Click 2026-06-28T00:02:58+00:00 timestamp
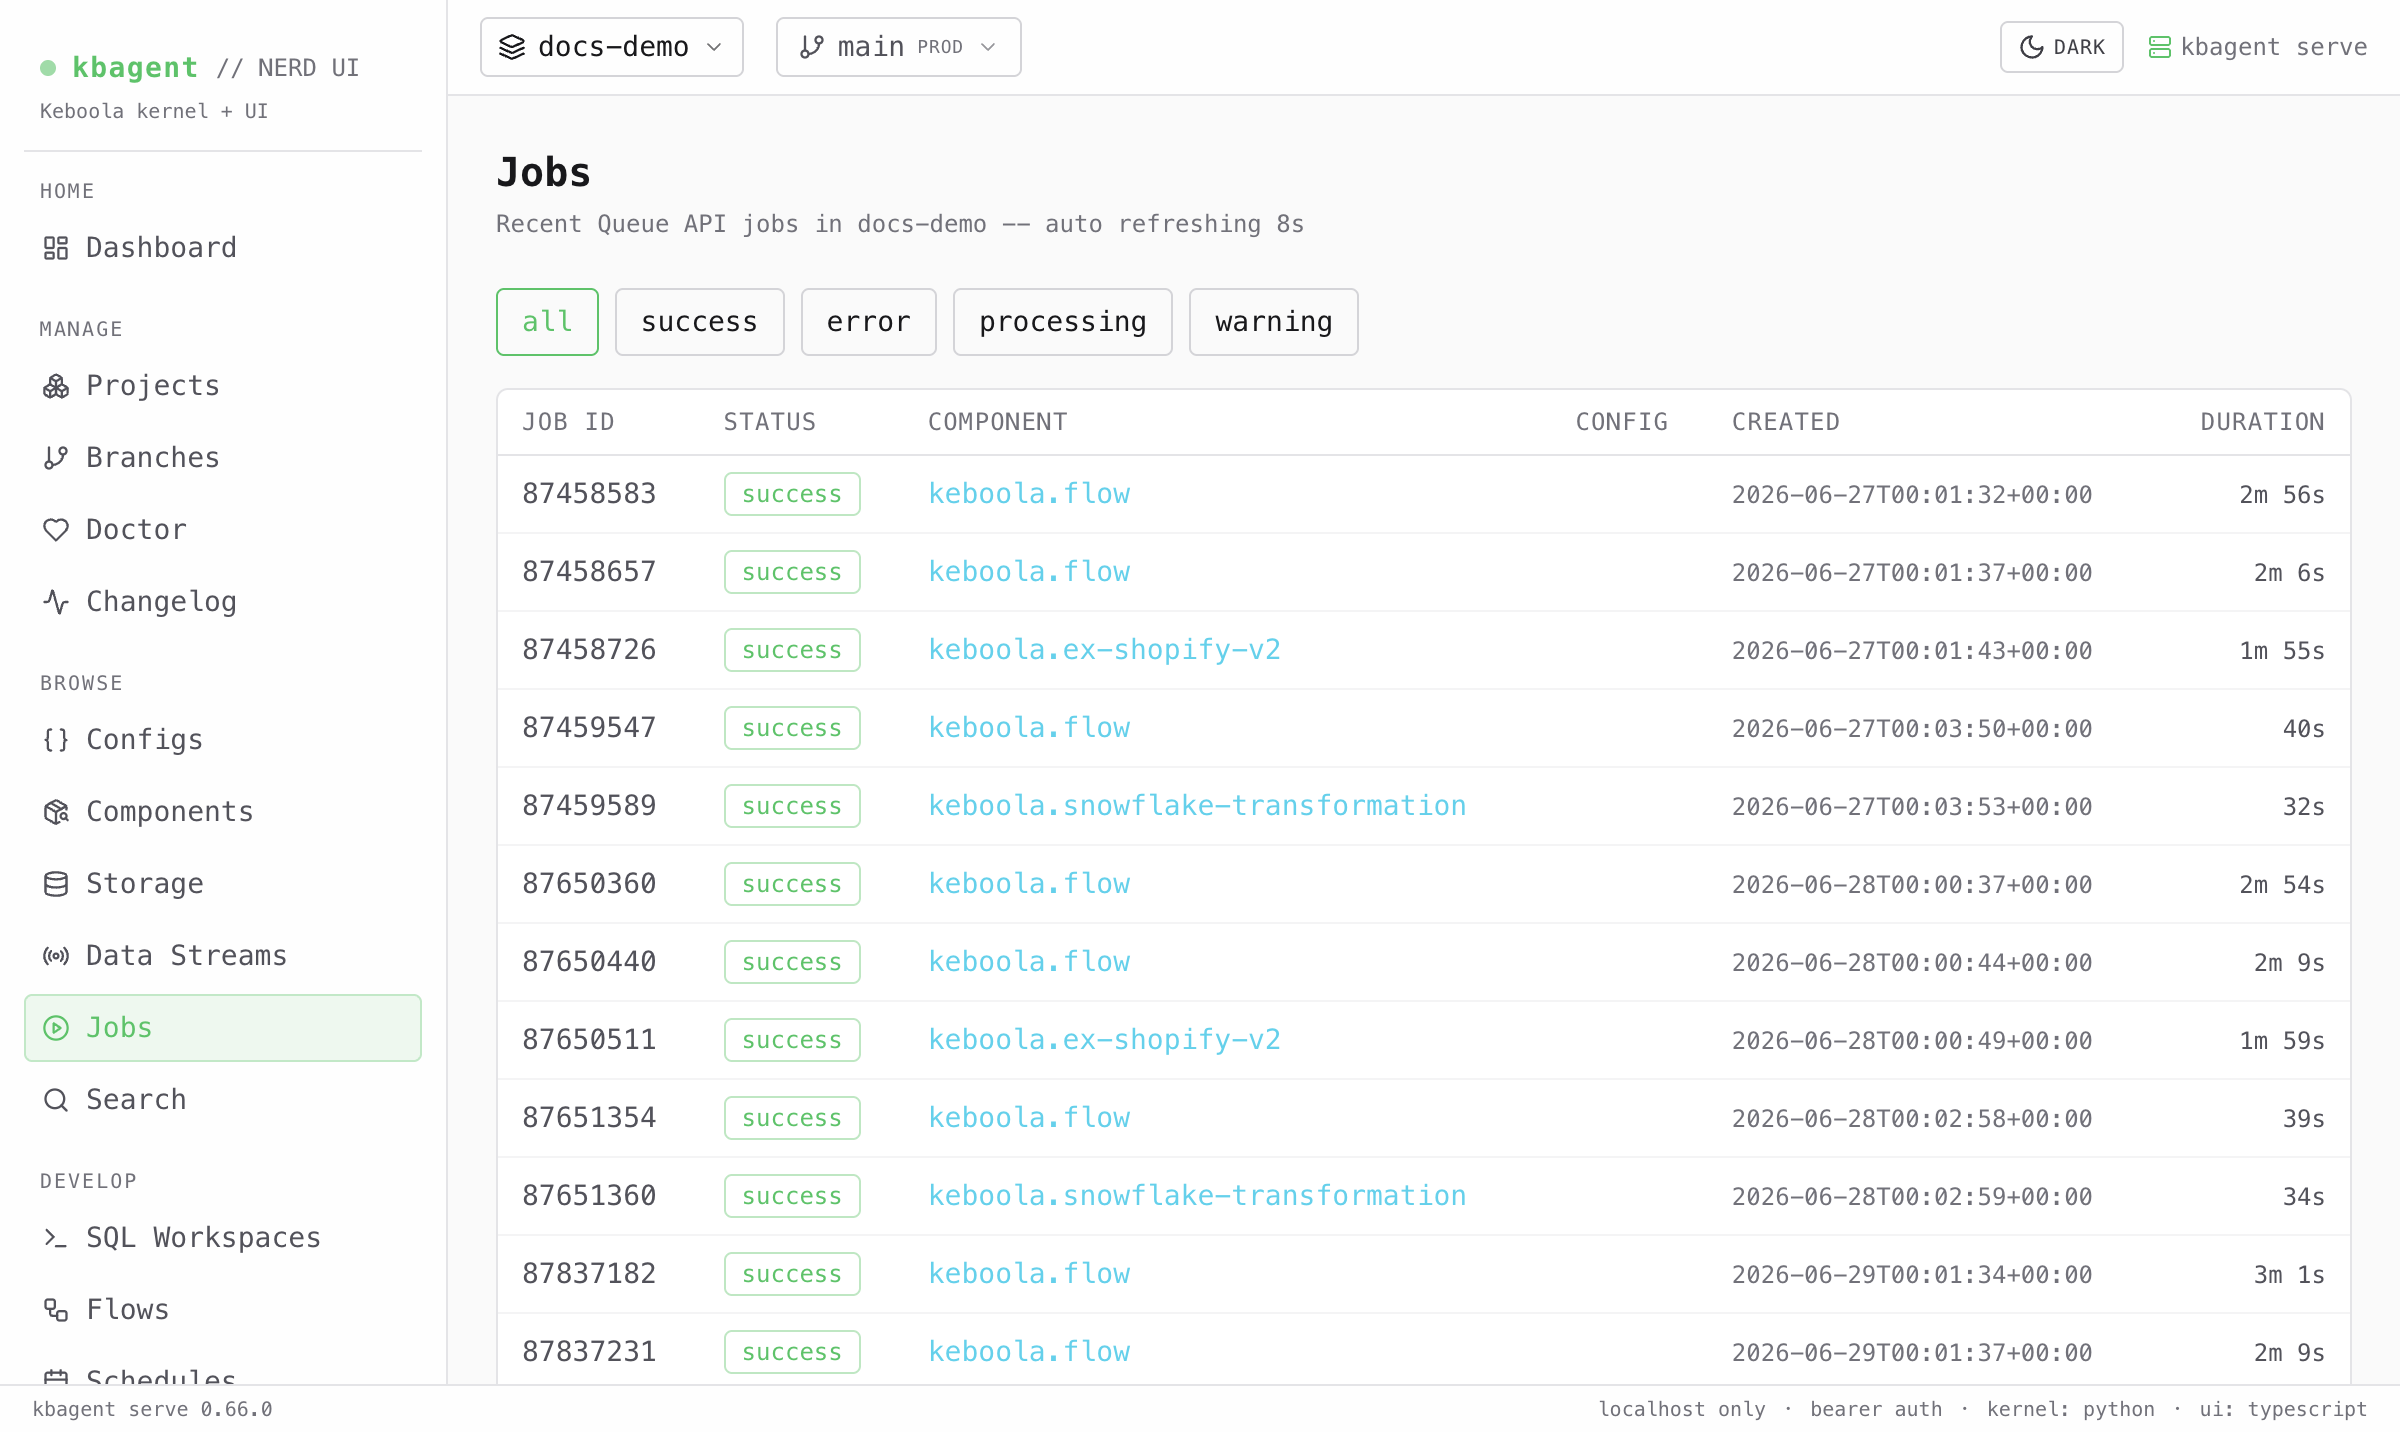Viewport: 2400px width, 1432px height. [1912, 1118]
